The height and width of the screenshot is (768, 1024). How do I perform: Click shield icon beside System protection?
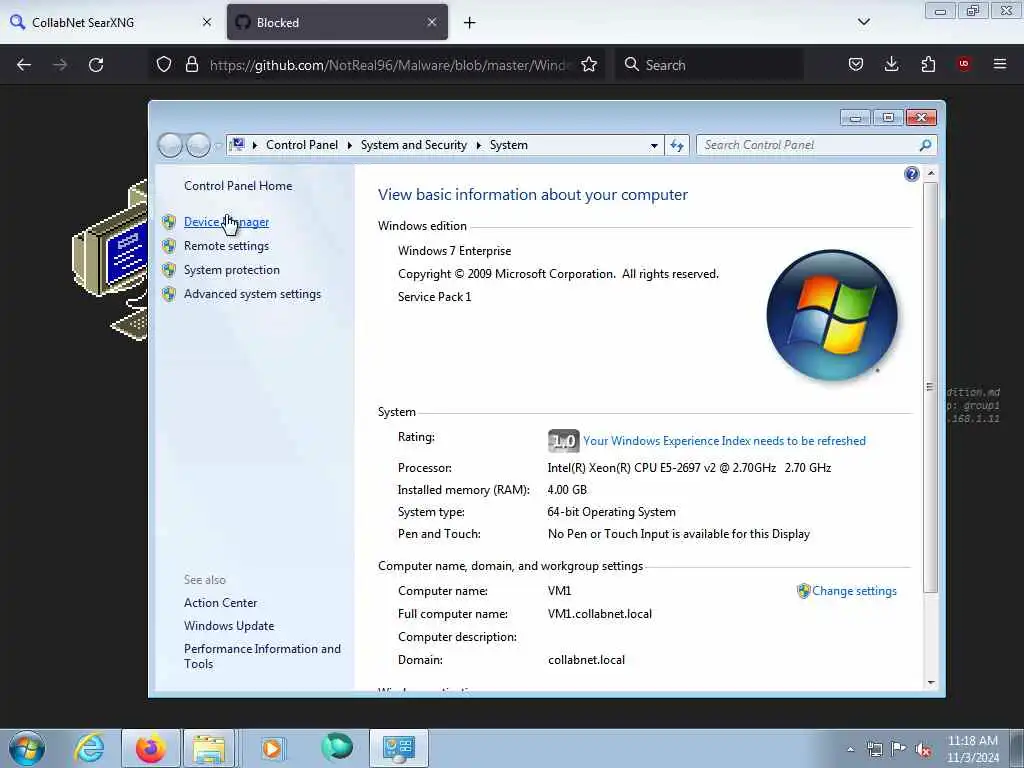(169, 270)
